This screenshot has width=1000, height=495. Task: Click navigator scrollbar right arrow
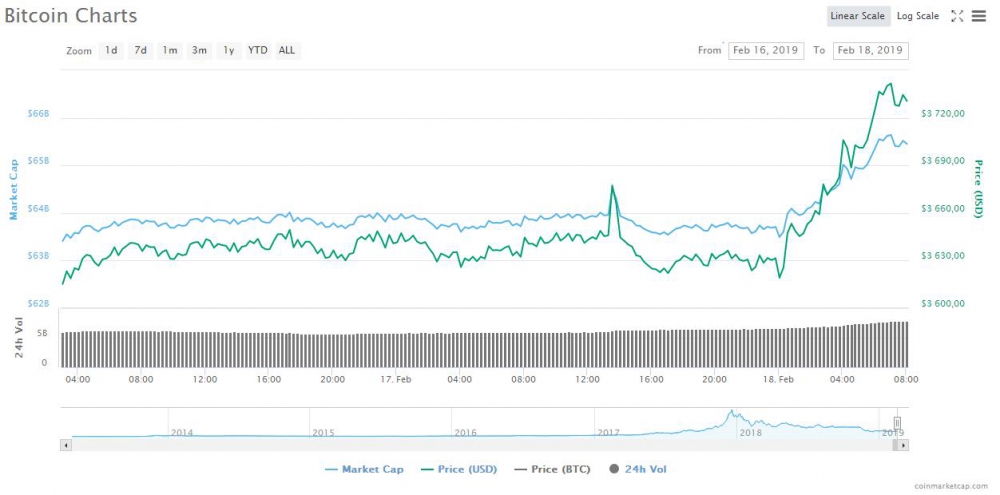pyautogui.click(x=903, y=445)
